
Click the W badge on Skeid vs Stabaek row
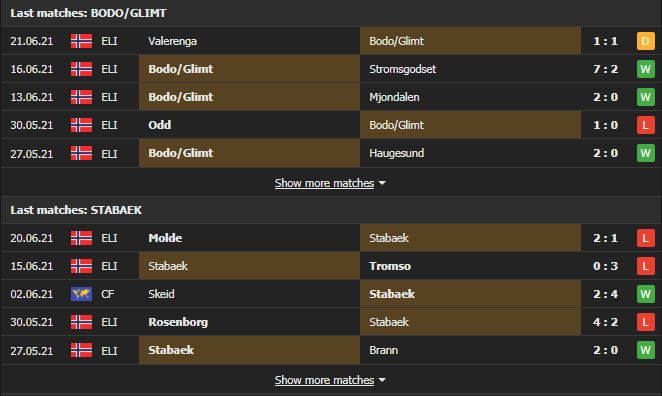[x=646, y=294]
